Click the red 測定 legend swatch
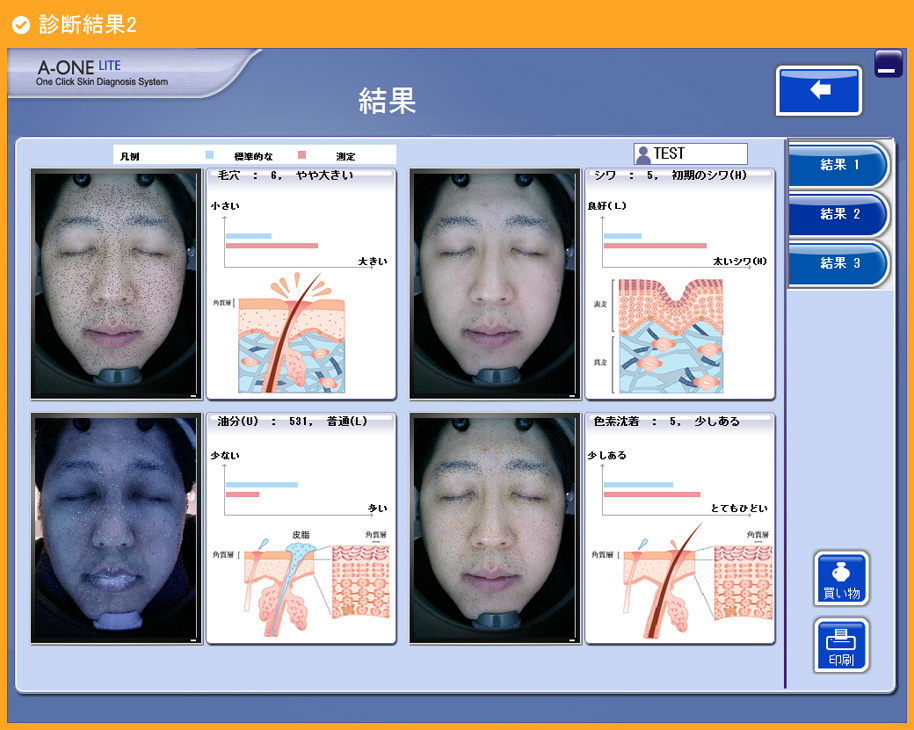The image size is (914, 730). pos(301,156)
